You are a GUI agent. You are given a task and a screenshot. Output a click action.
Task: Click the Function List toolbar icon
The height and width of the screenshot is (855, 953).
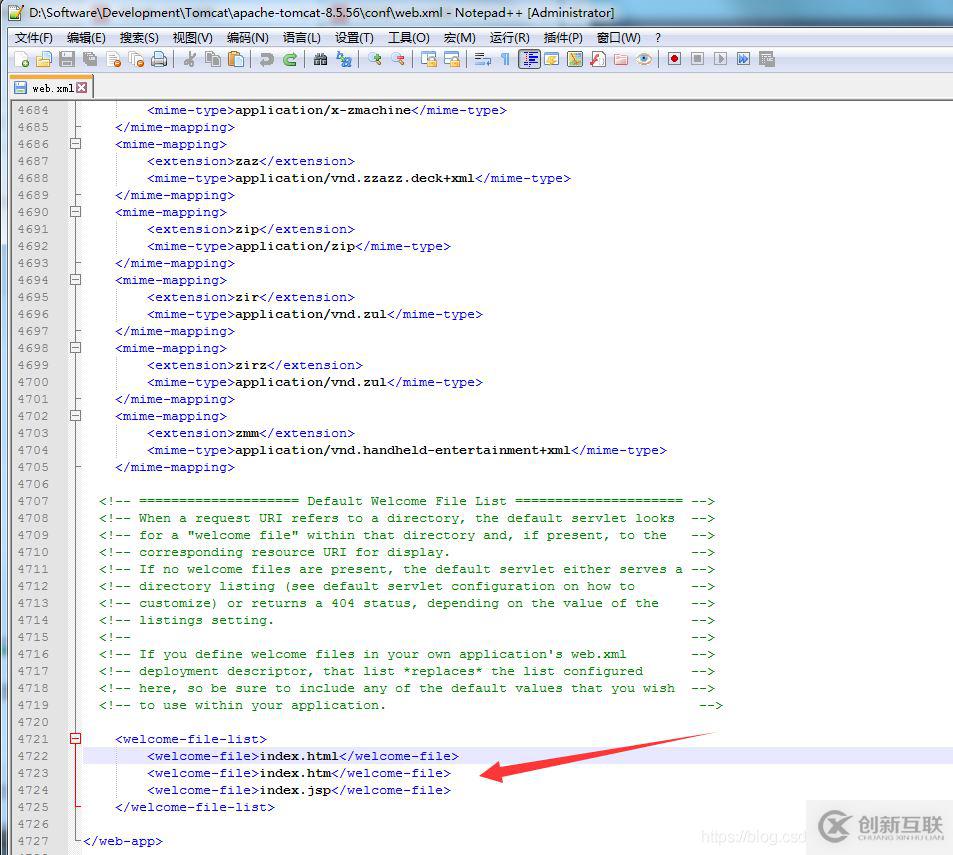[597, 60]
